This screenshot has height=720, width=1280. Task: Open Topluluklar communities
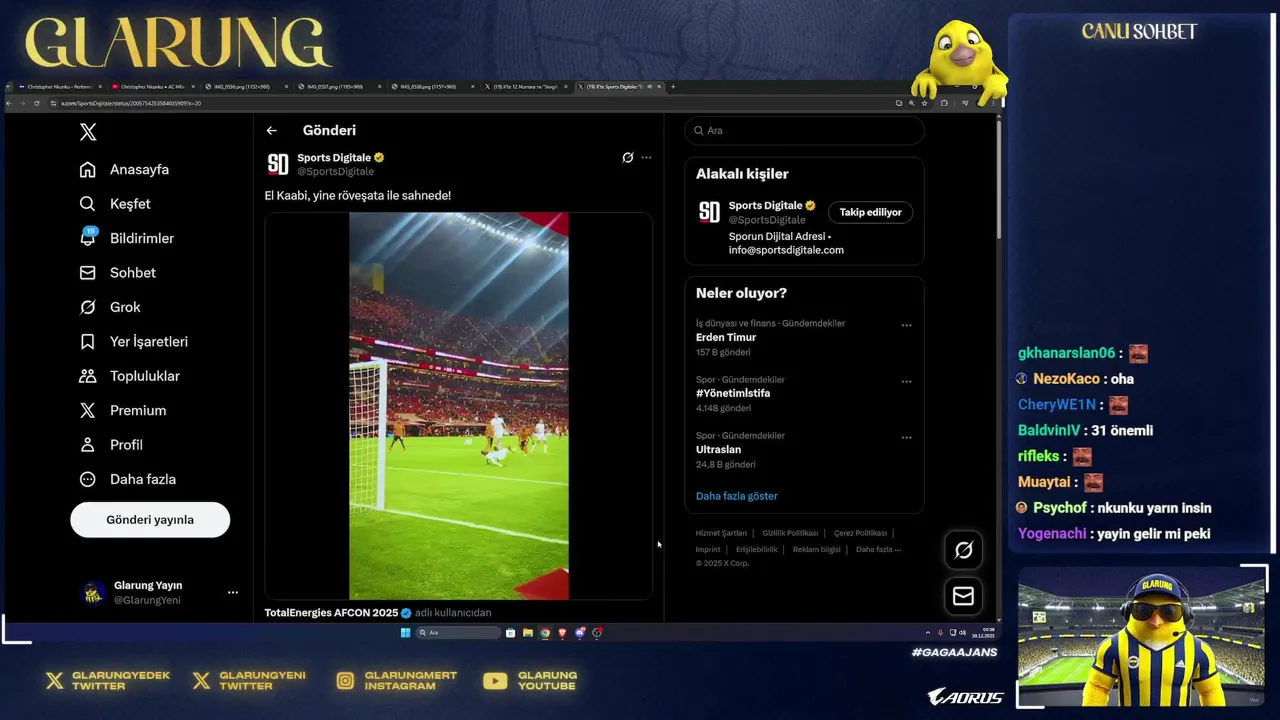click(130, 376)
